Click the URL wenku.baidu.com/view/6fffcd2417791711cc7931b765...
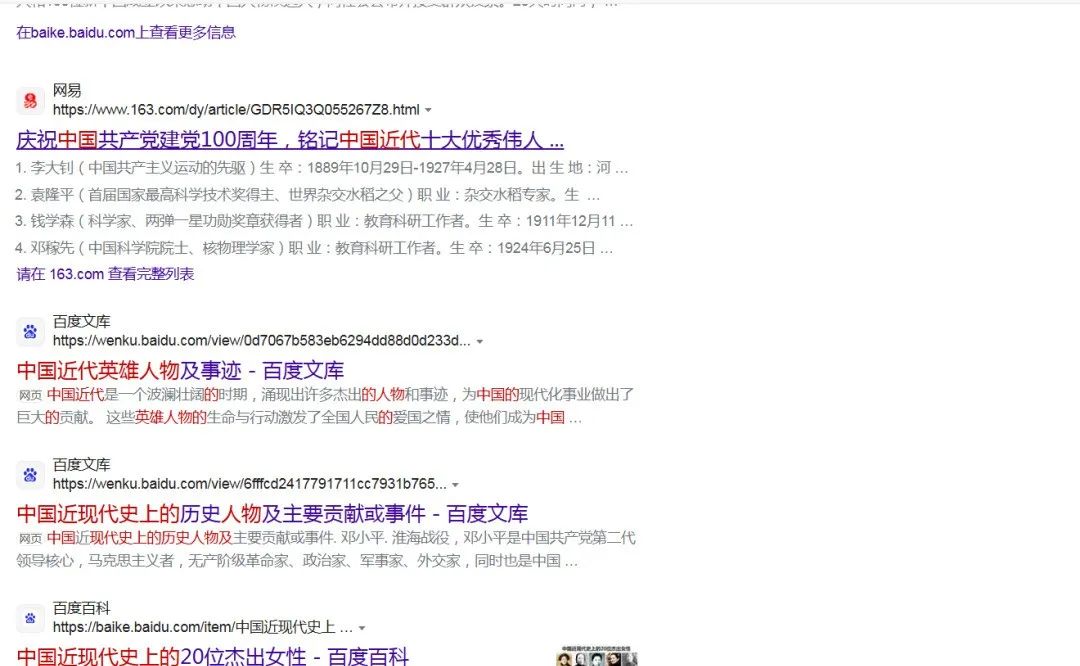Viewport: 1080px width, 666px height. (249, 484)
